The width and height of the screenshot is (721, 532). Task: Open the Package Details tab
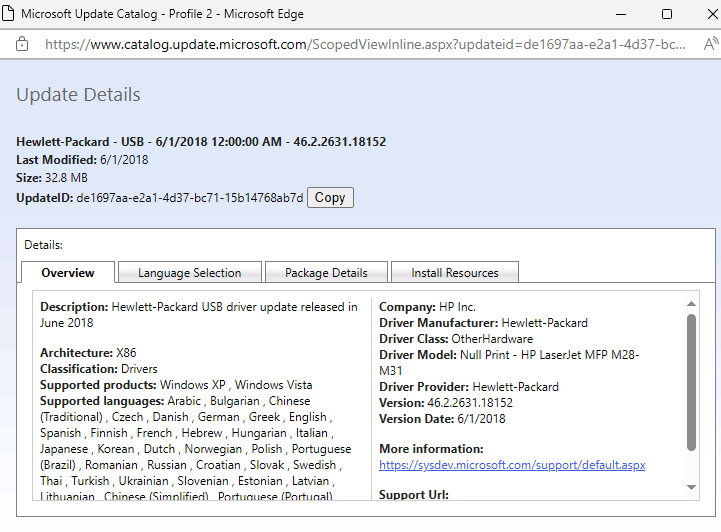pyautogui.click(x=326, y=273)
